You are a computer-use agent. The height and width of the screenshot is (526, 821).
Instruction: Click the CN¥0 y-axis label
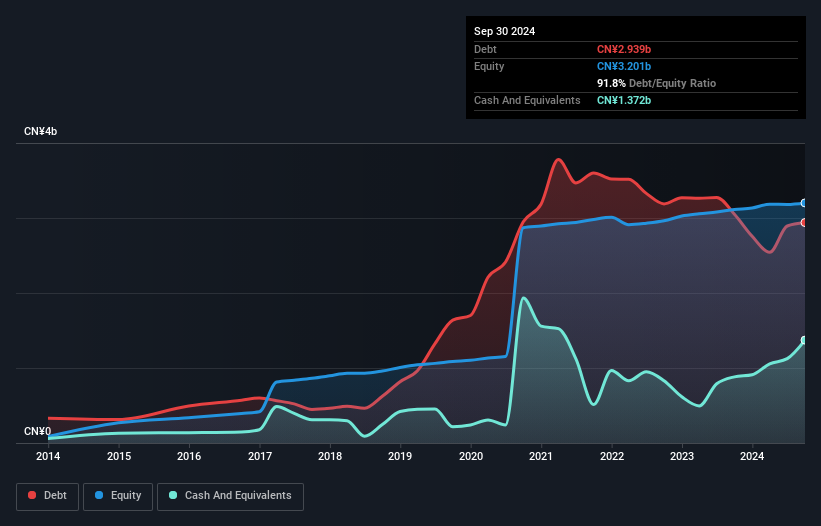click(x=38, y=431)
